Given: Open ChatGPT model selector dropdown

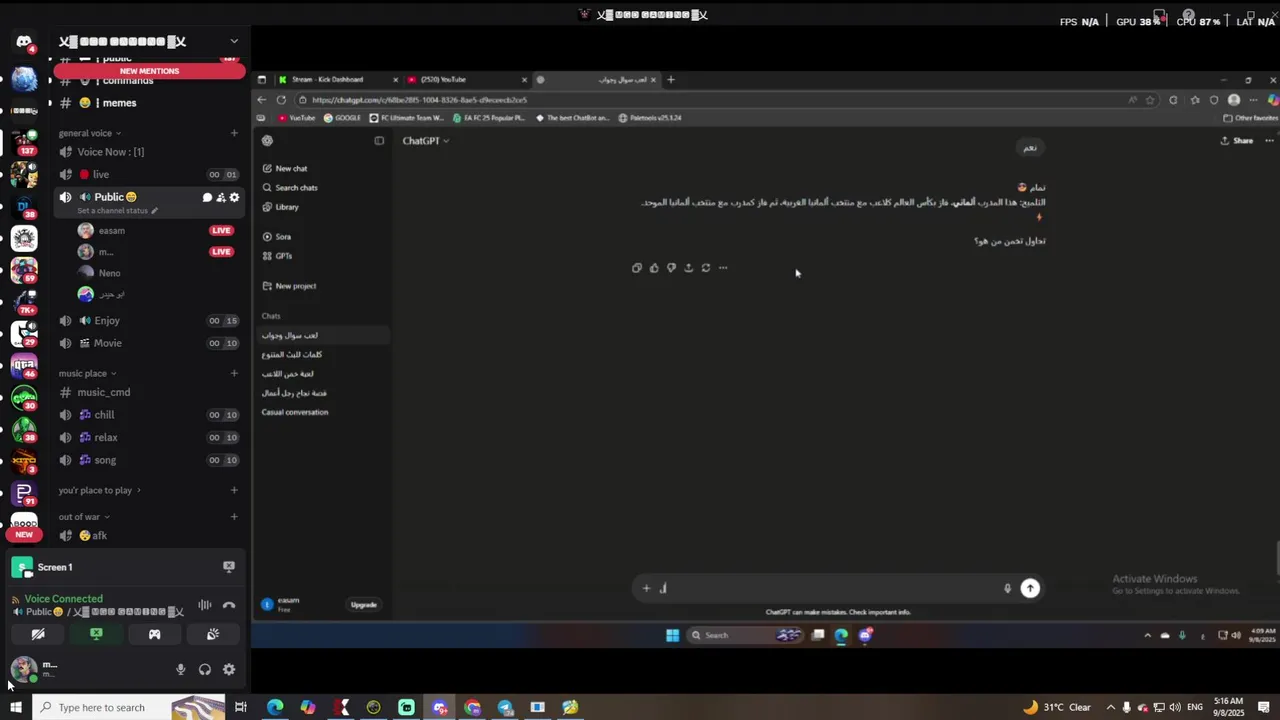Looking at the screenshot, I should point(425,141).
